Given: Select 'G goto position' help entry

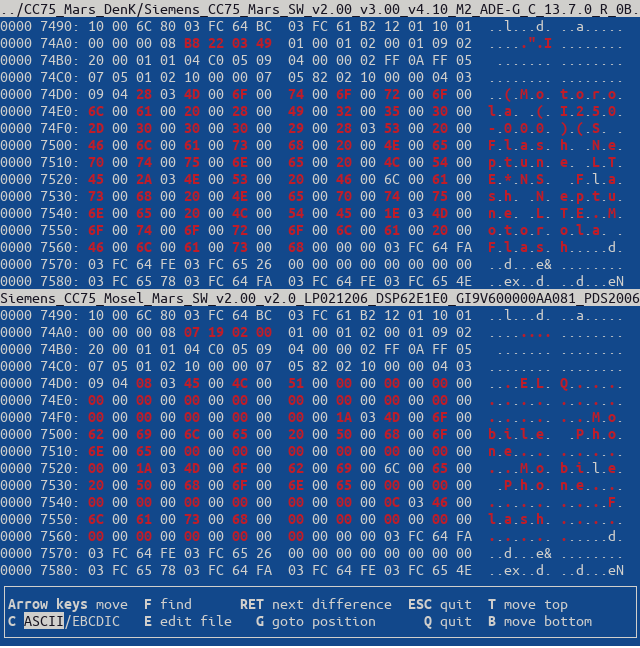Looking at the screenshot, I should click(316, 621).
